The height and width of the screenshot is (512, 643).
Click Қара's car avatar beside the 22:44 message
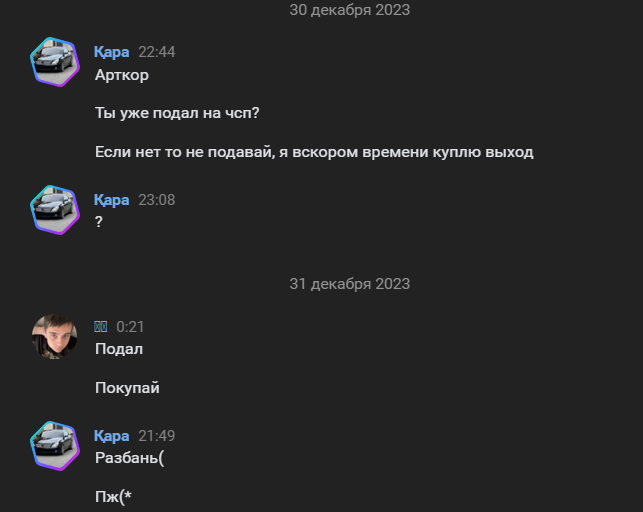coord(54,61)
